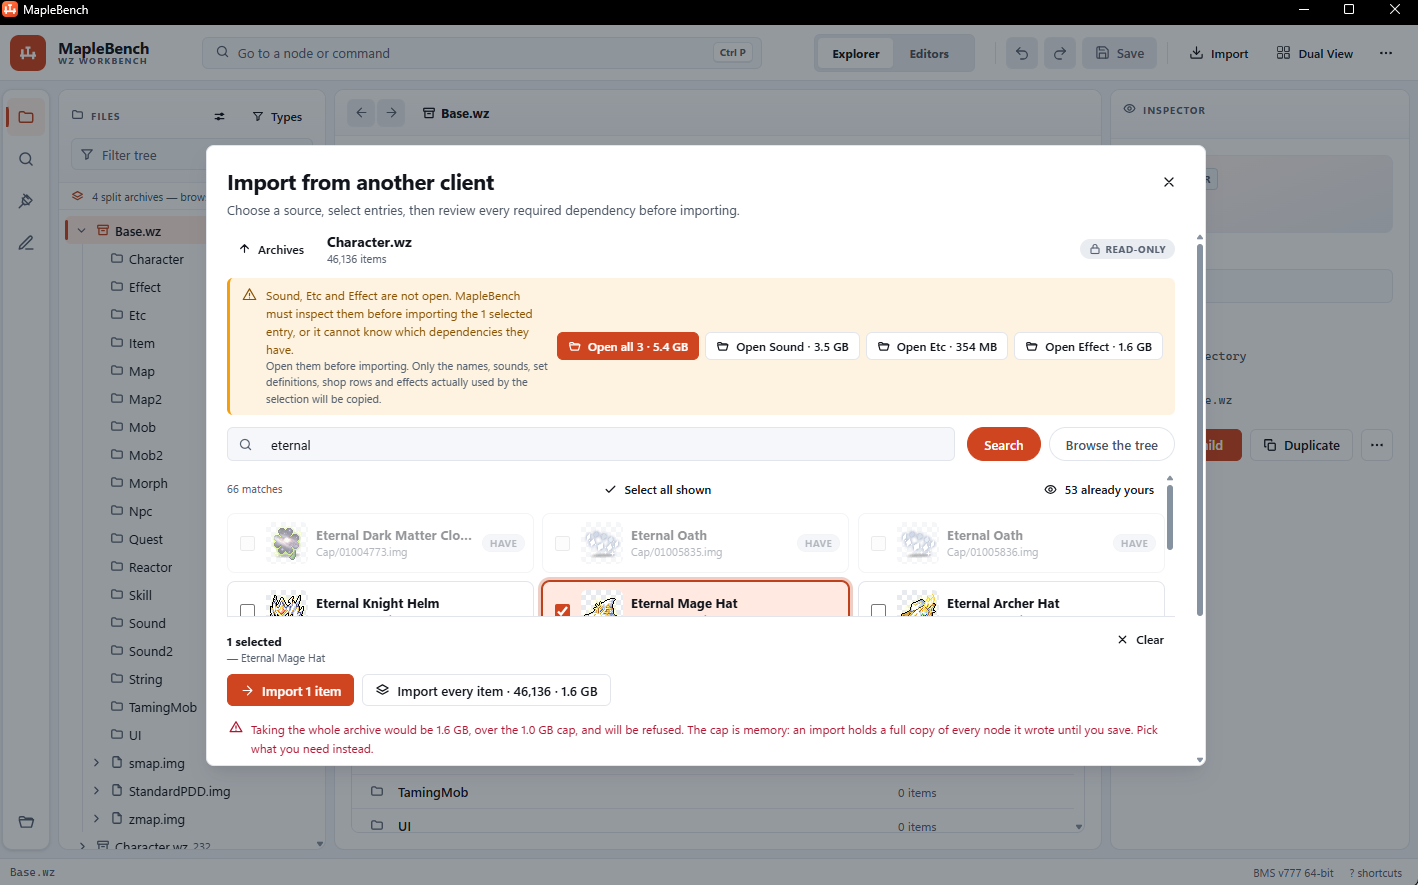Click Open Sound · 3.5 GB
This screenshot has height=885, width=1418.
[782, 347]
